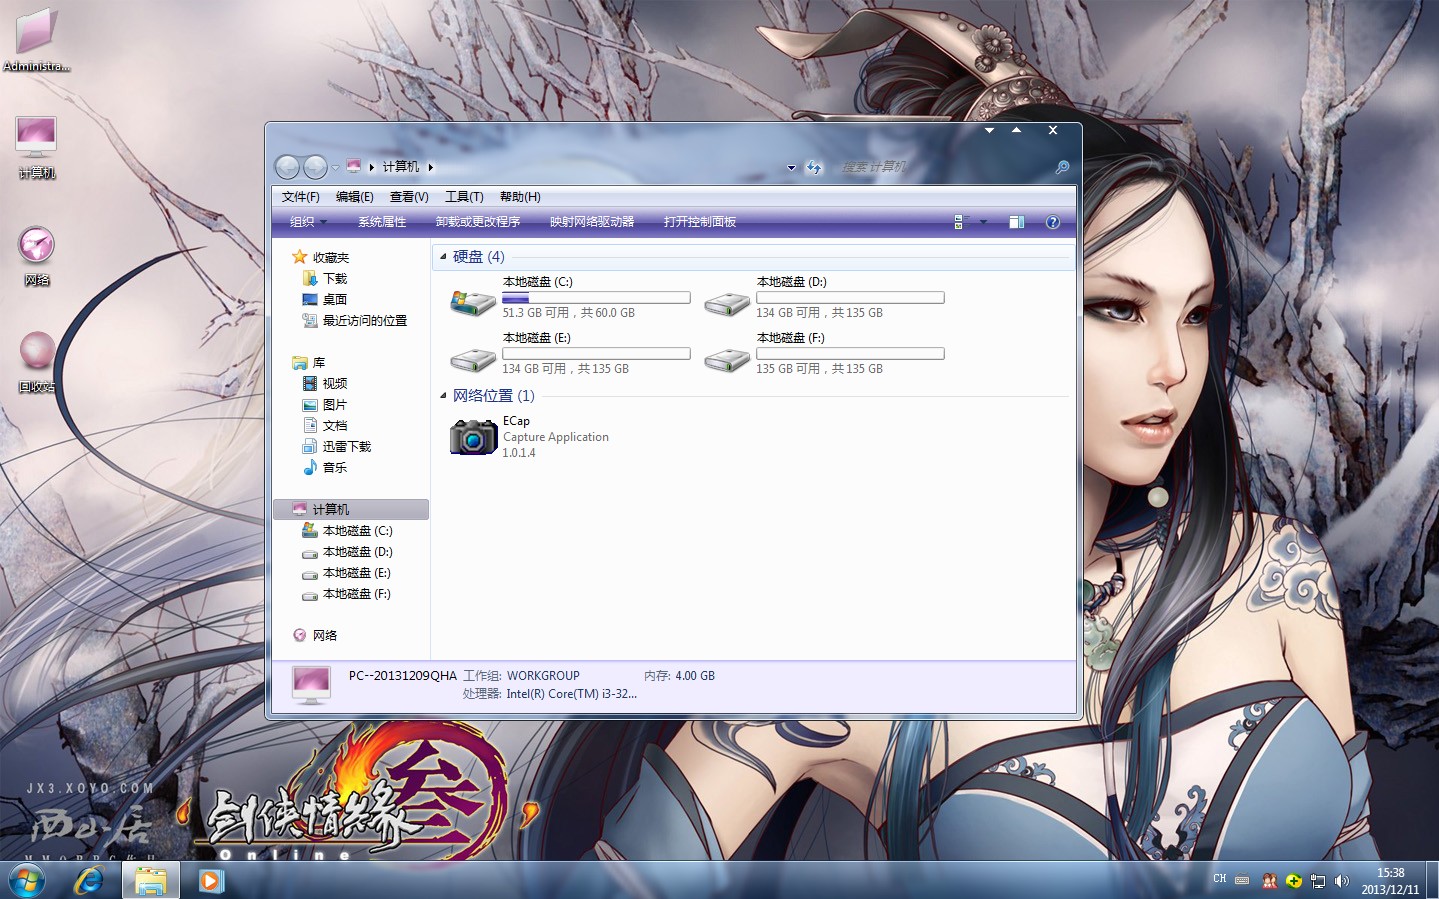This screenshot has width=1439, height=899.
Task: Expand breadcrumb arrow after 计算机
Action: (x=431, y=167)
